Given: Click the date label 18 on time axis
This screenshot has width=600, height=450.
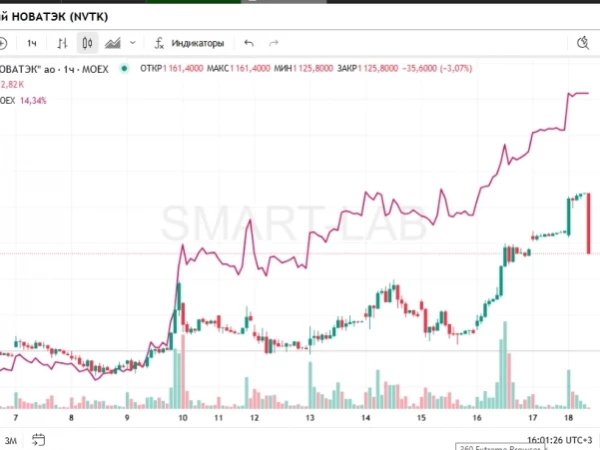Looking at the screenshot, I should [x=569, y=418].
